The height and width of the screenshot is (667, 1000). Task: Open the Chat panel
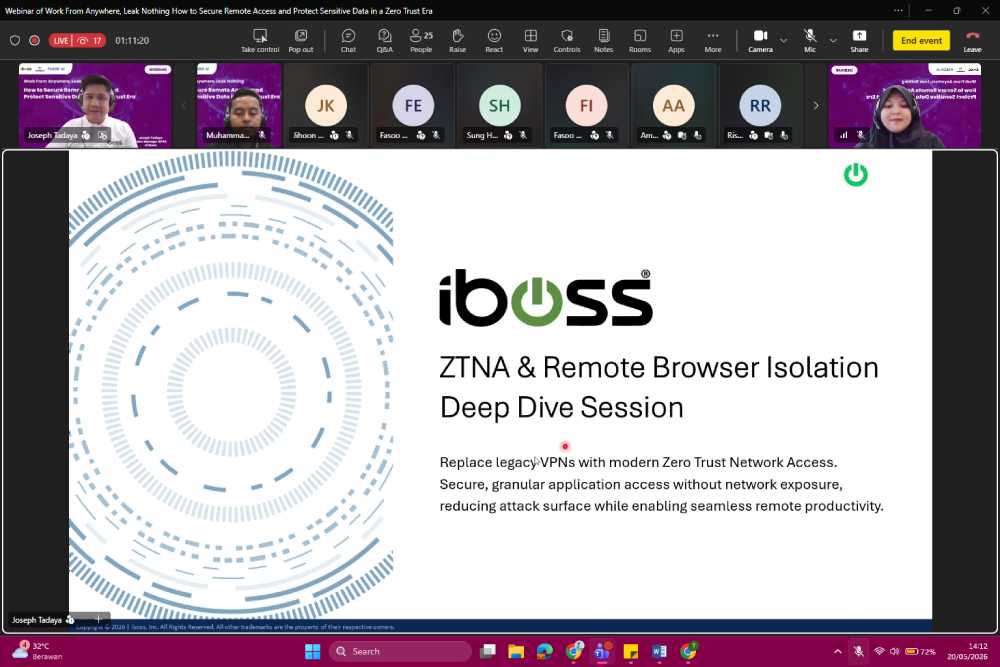(348, 41)
